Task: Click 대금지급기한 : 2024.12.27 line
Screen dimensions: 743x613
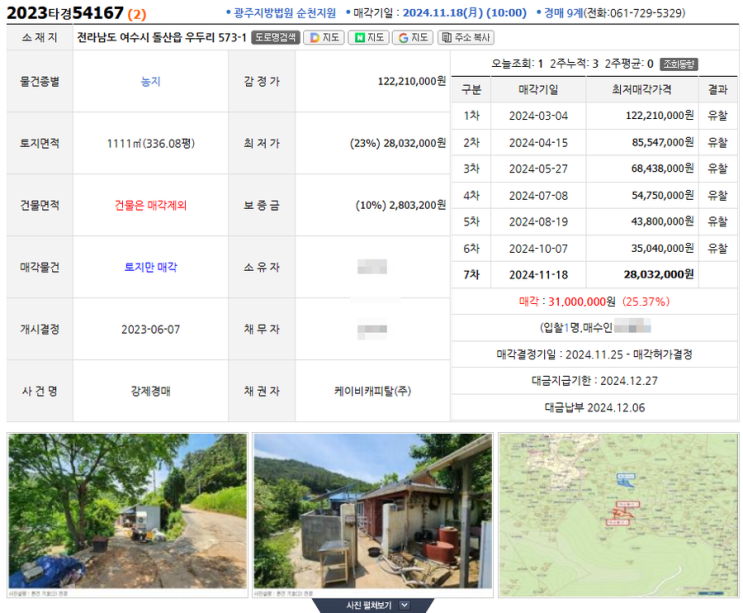Action: coord(594,381)
